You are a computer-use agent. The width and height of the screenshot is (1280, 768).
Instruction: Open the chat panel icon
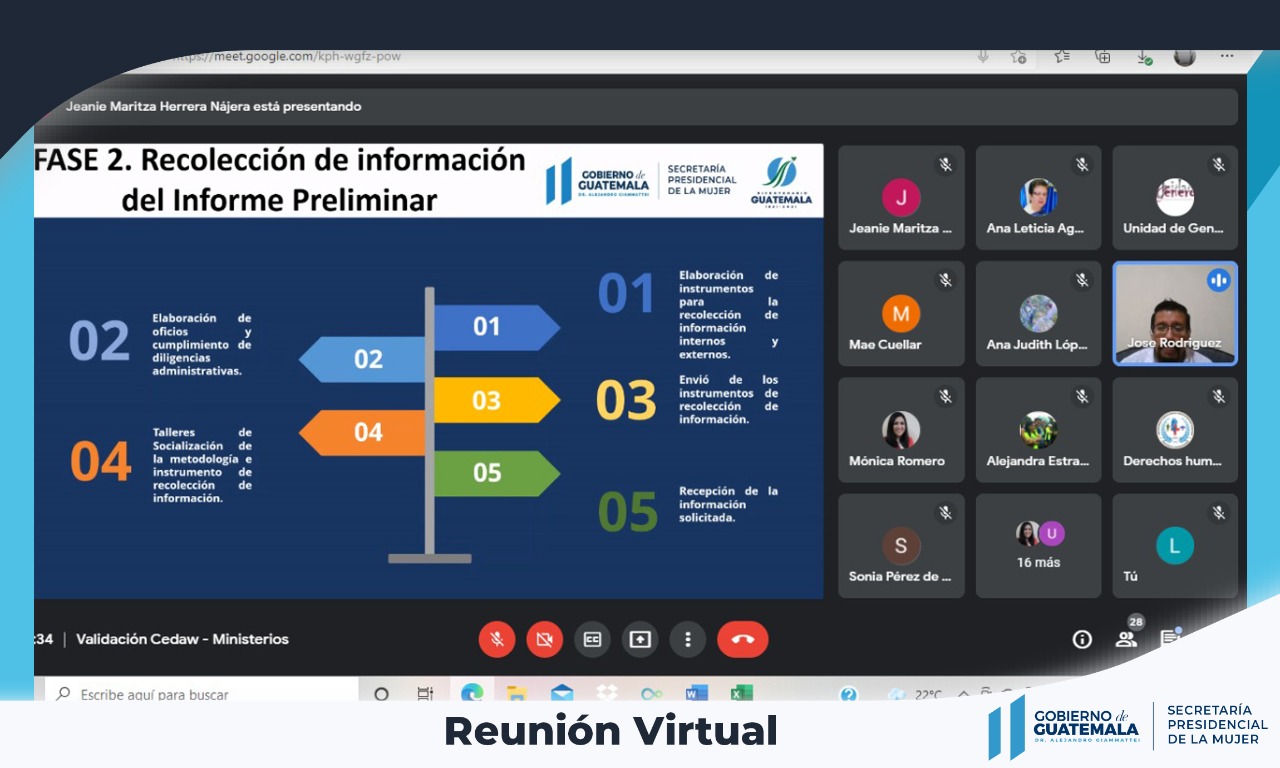[1169, 638]
